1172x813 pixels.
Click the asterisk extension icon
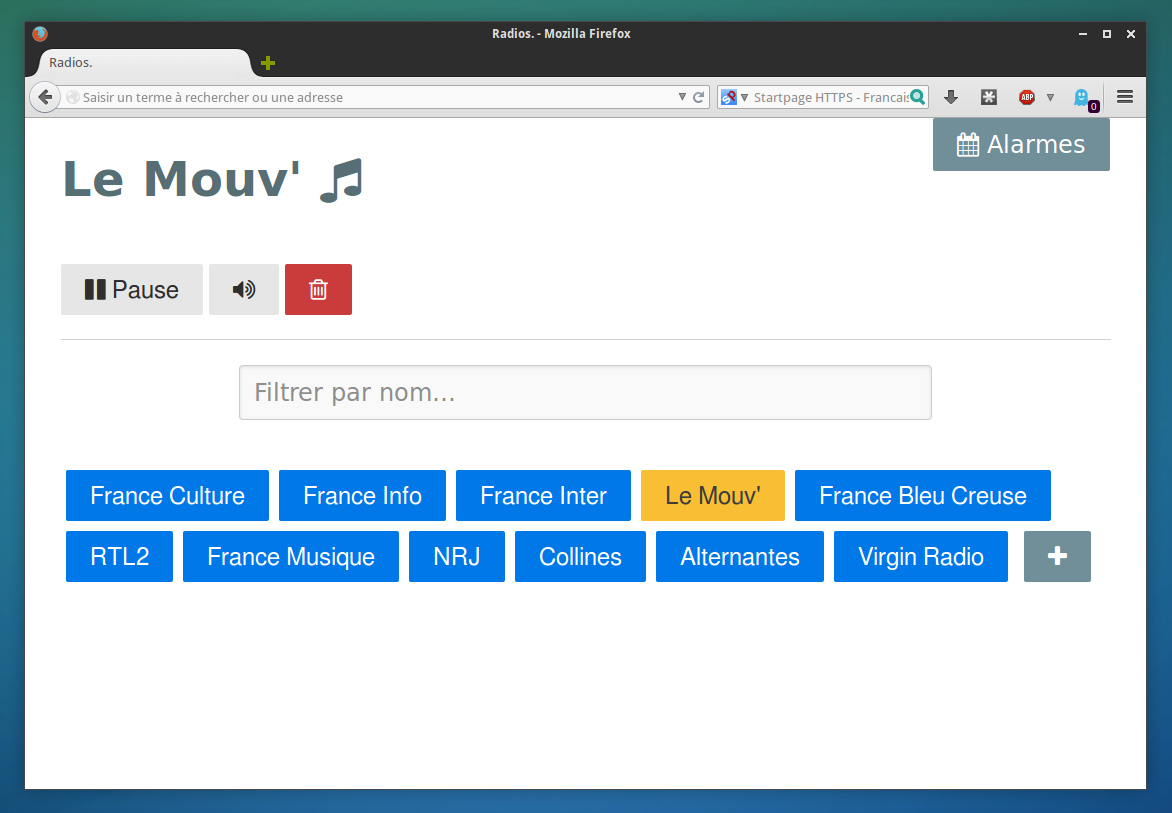pyautogui.click(x=989, y=97)
